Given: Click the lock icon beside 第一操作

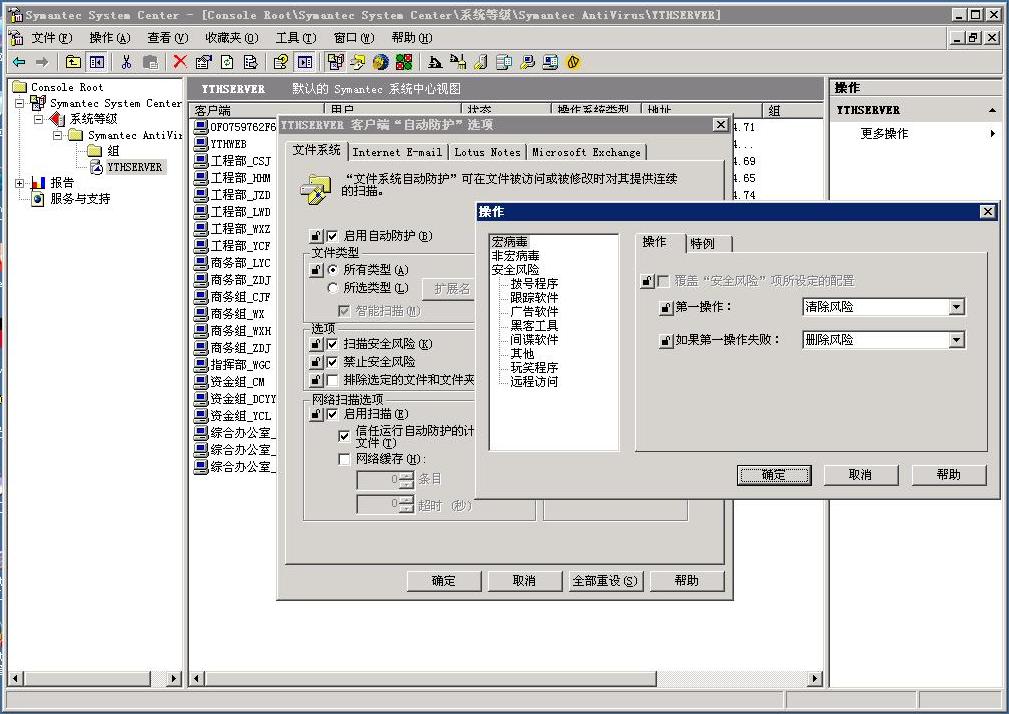Looking at the screenshot, I should [666, 307].
